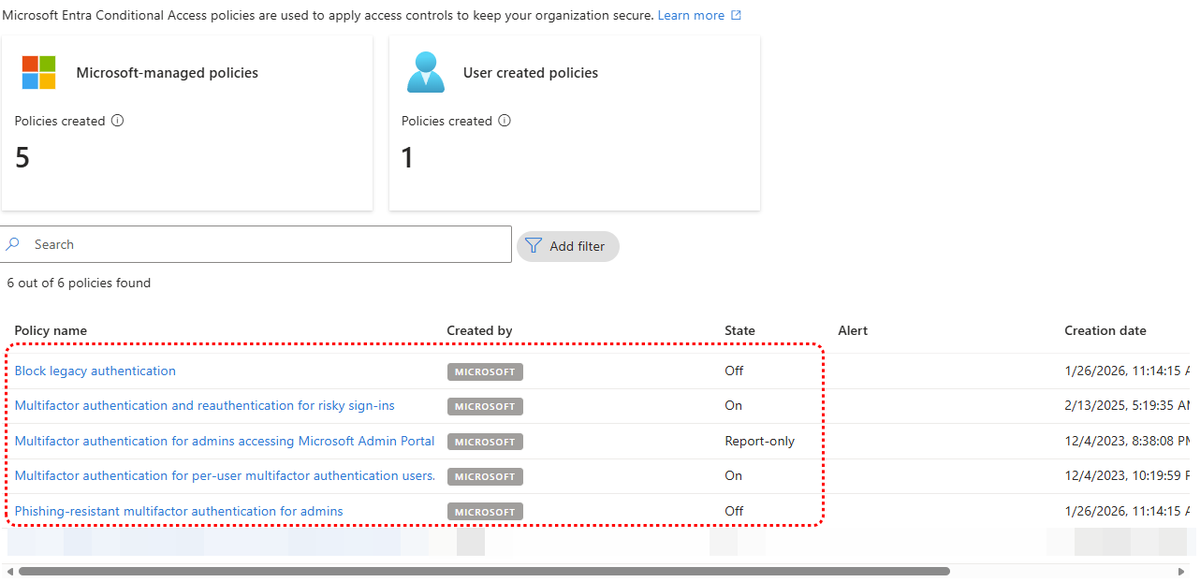Sort by Created by column header

coord(479,331)
